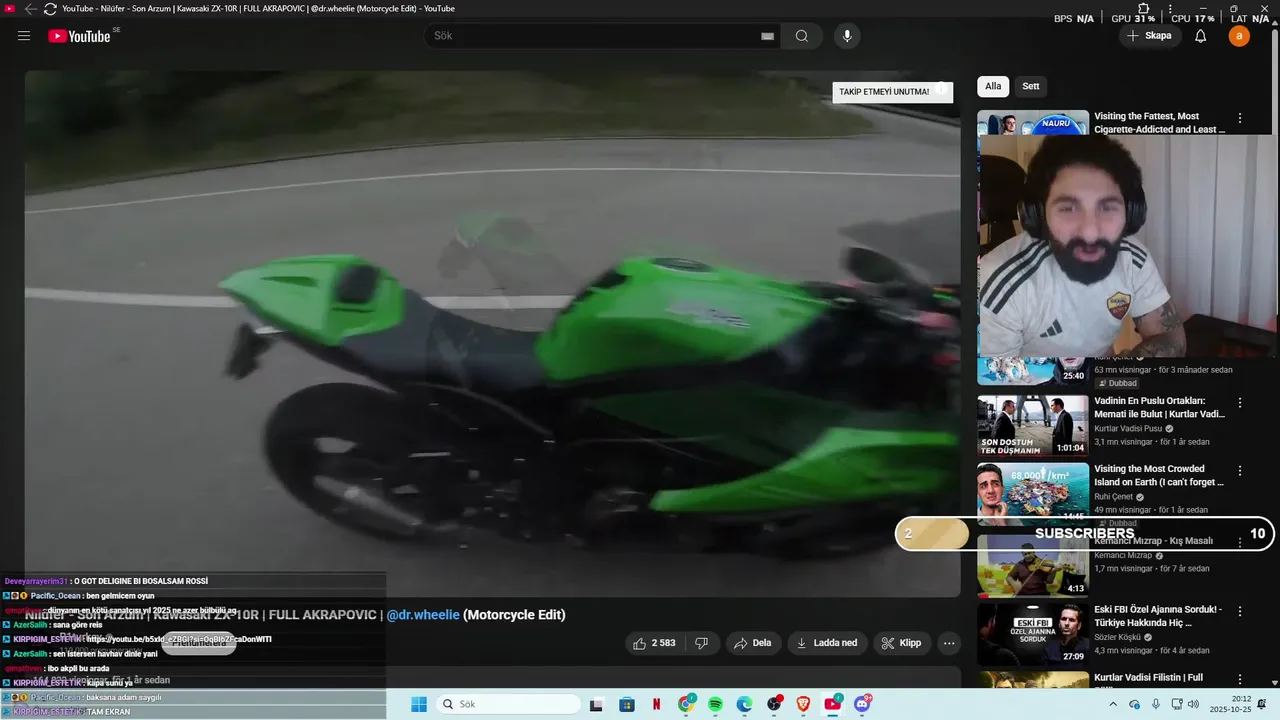1280x720 pixels.
Task: Open the Kurtlar Vadisi Pusu channel
Action: (x=1130, y=429)
